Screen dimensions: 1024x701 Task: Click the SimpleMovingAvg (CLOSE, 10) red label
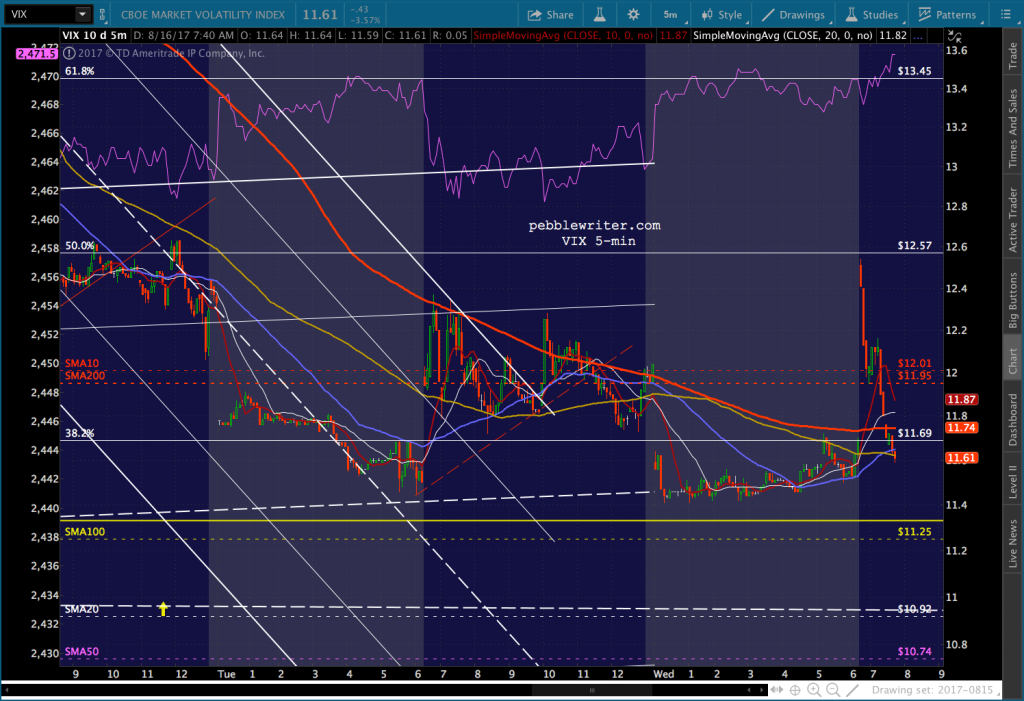(562, 35)
